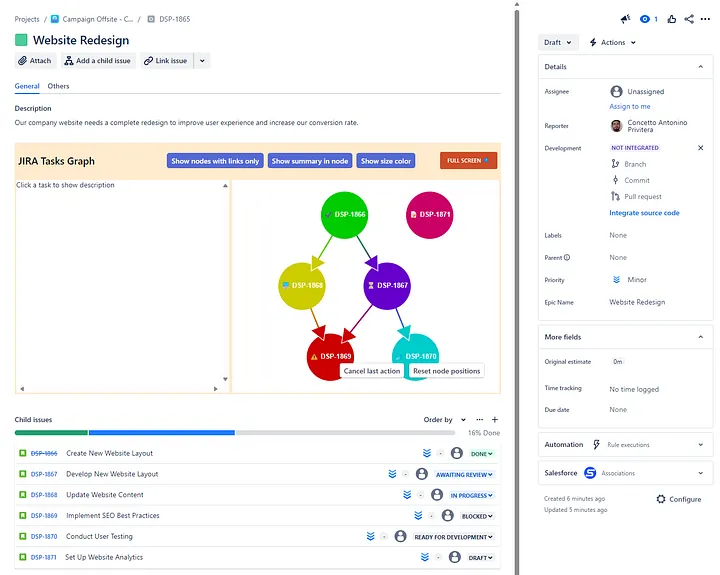The width and height of the screenshot is (720, 575).
Task: Click the plus icon in Child issues
Action: click(x=494, y=420)
